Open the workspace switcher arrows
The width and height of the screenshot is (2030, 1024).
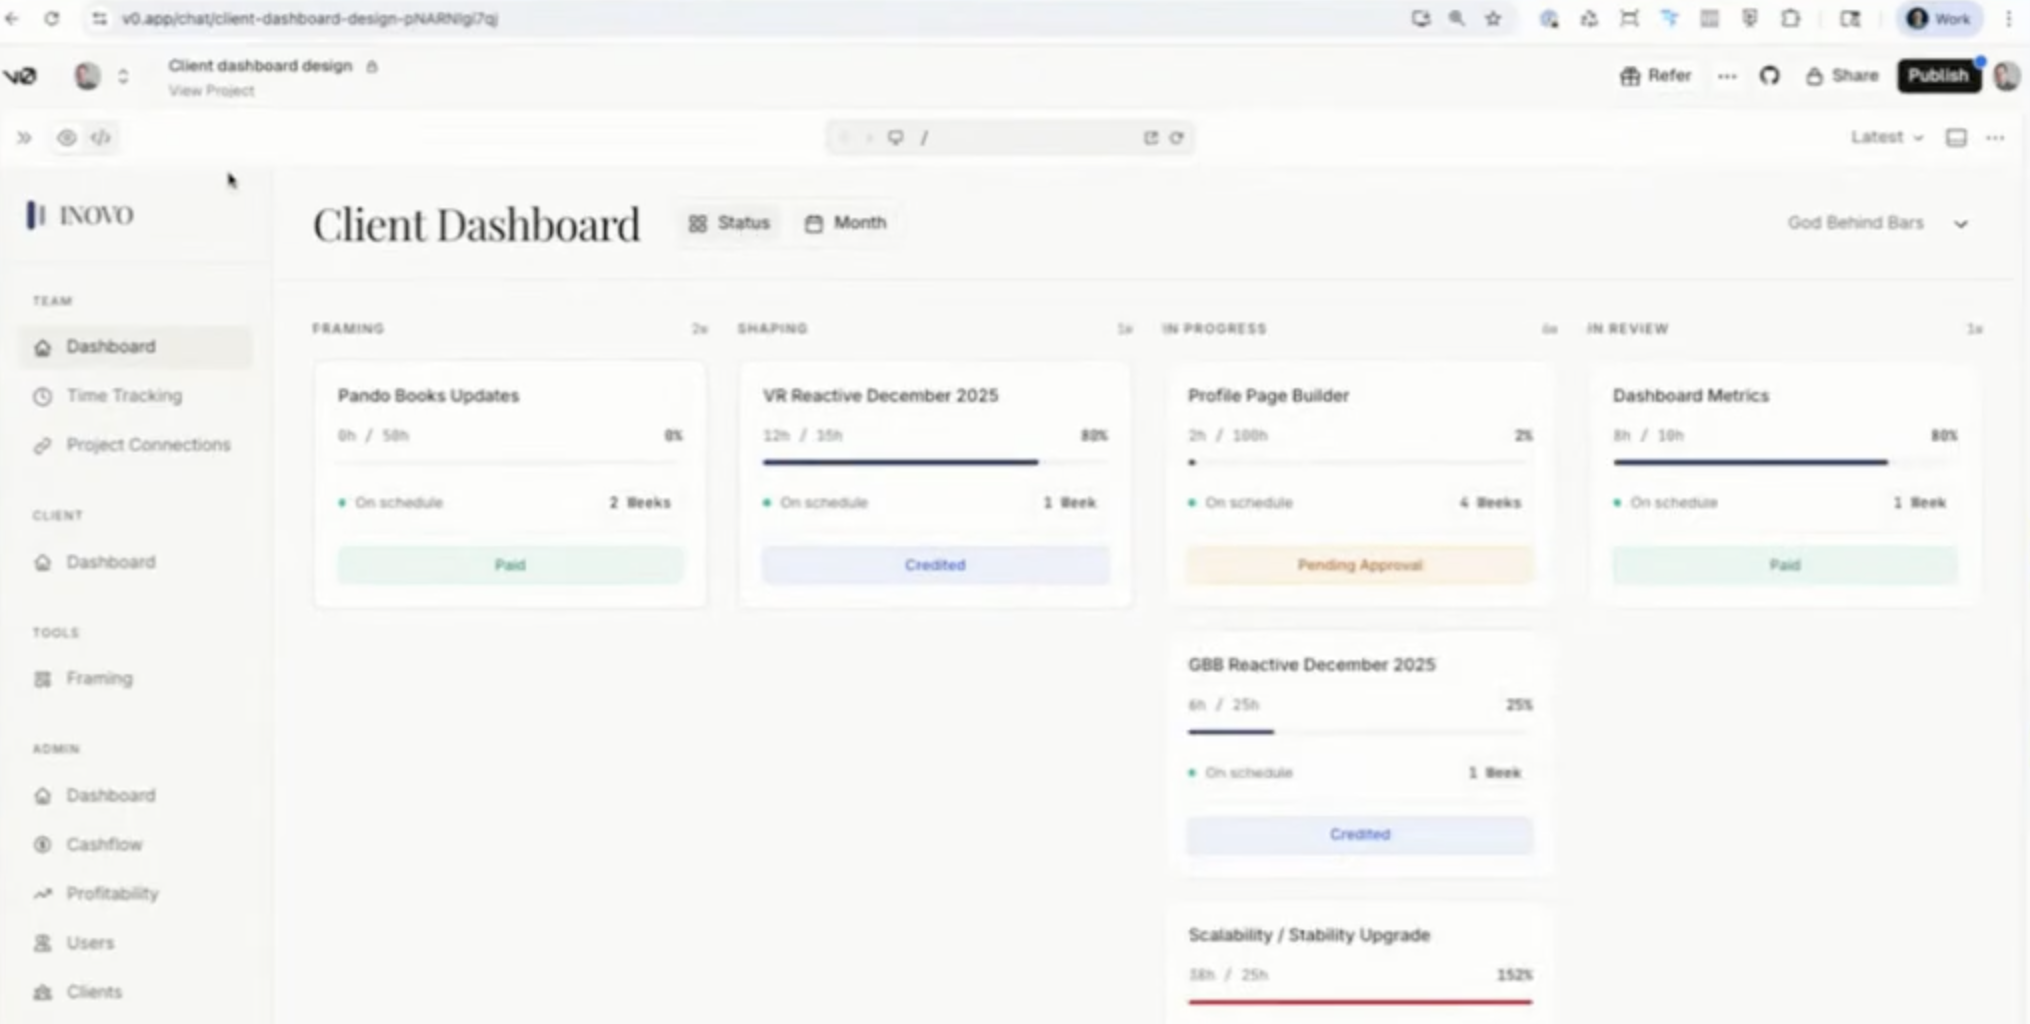[x=123, y=76]
